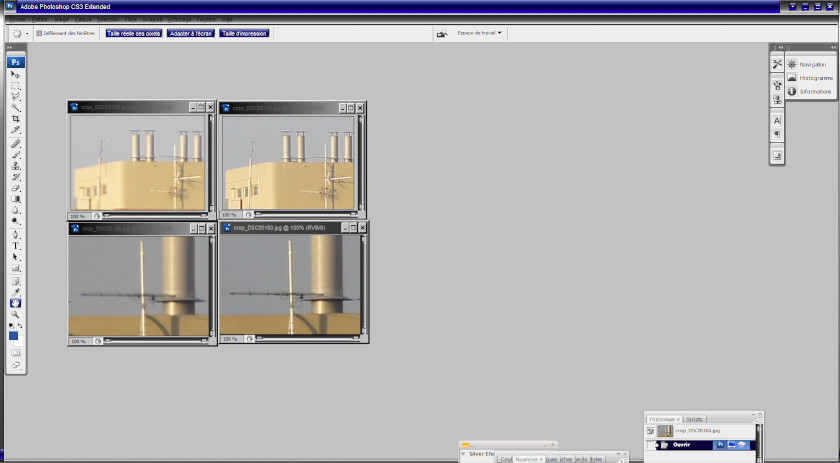Enable Défilement des fenêtres checkbox
The width and height of the screenshot is (840, 463).
click(x=39, y=33)
